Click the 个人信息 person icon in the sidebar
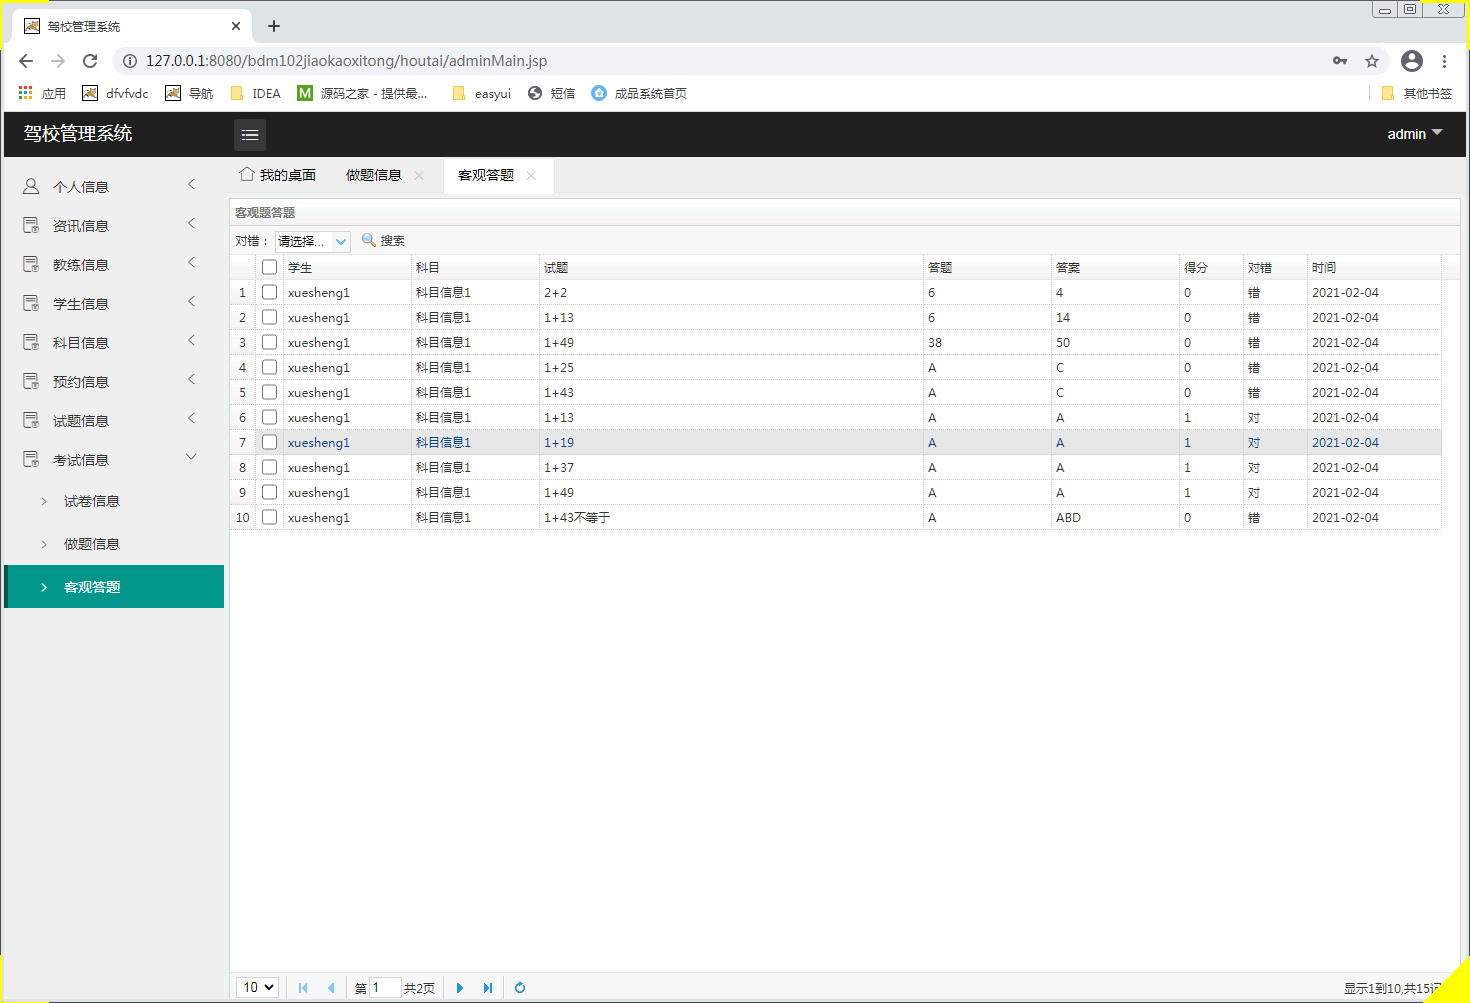 (x=31, y=186)
